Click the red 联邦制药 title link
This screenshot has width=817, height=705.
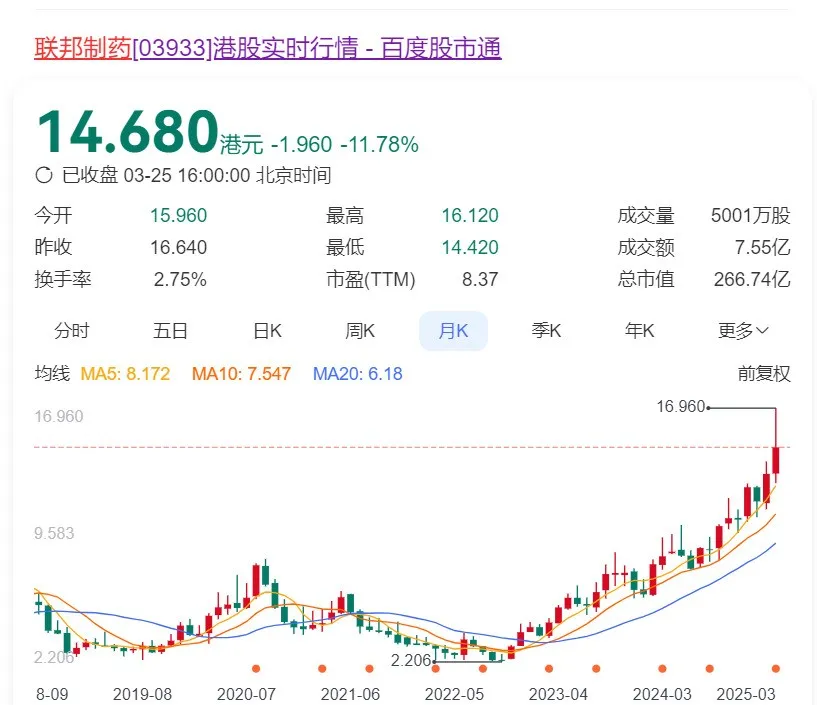(83, 48)
